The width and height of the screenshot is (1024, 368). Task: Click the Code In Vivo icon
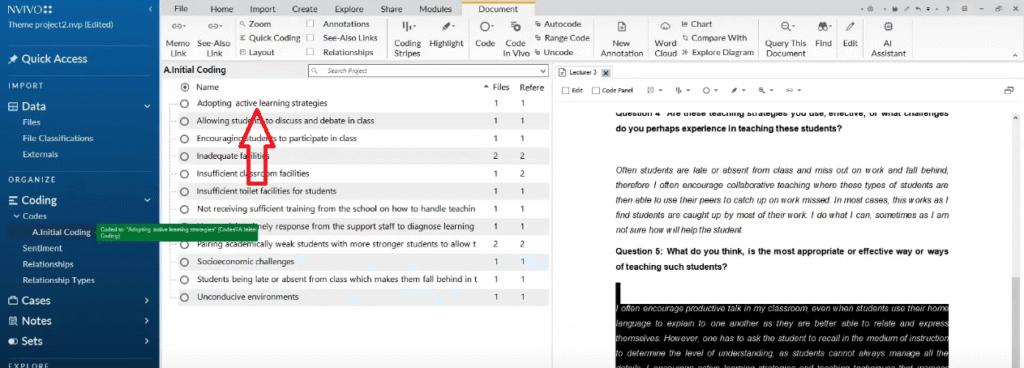[515, 27]
